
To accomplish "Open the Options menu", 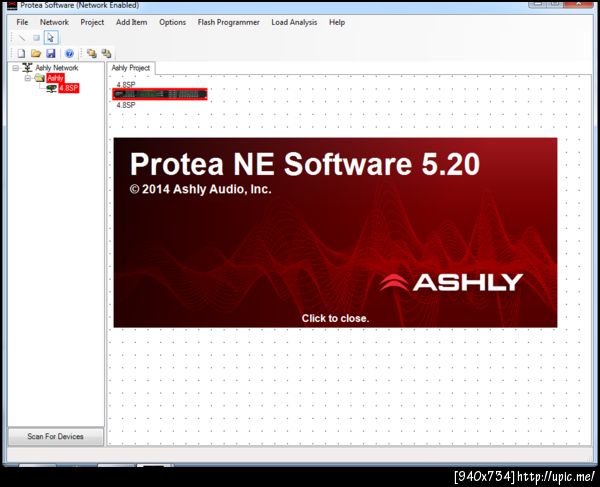I will 173,22.
